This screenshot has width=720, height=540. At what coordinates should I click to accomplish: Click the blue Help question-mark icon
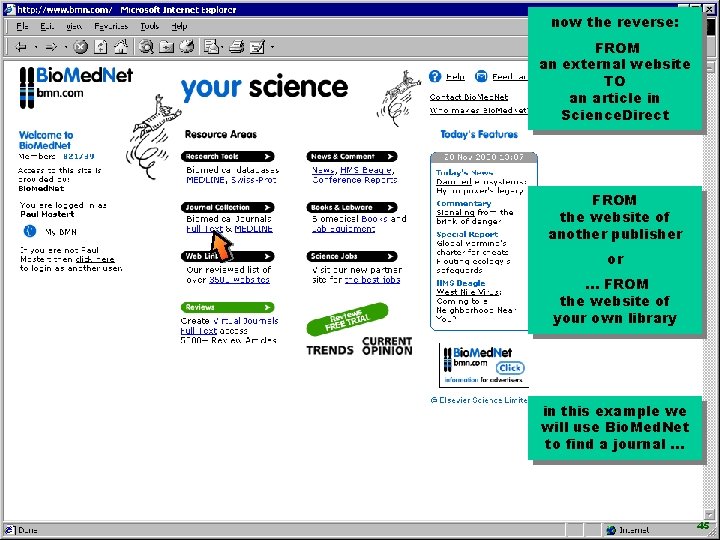point(435,76)
